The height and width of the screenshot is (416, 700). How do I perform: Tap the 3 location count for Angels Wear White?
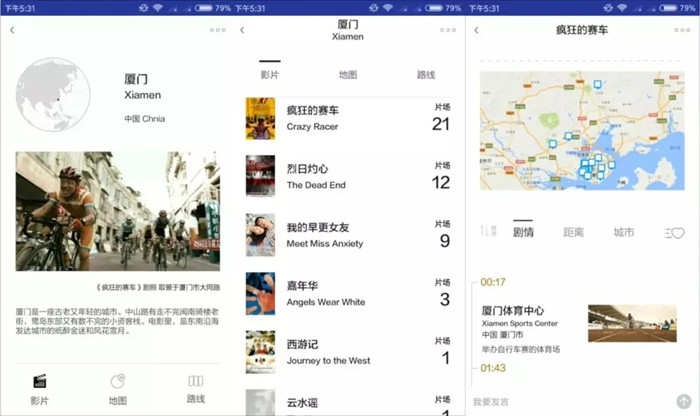(x=445, y=300)
